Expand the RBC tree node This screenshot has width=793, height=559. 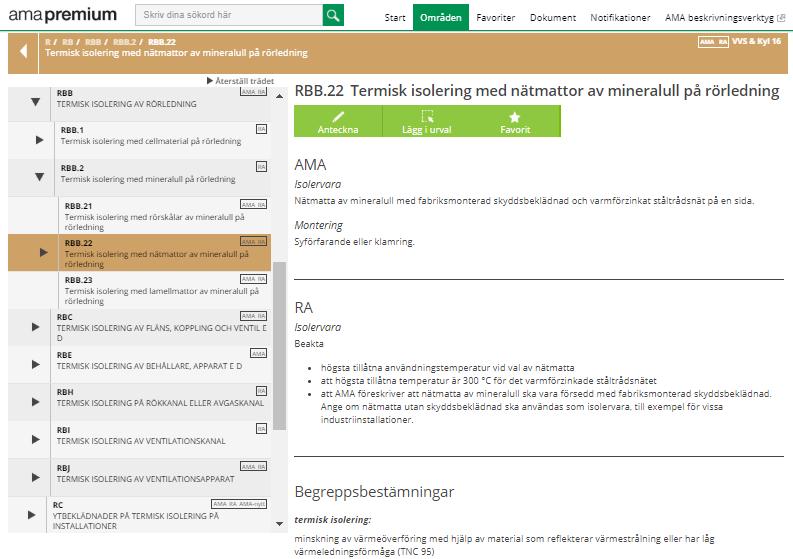(x=35, y=327)
